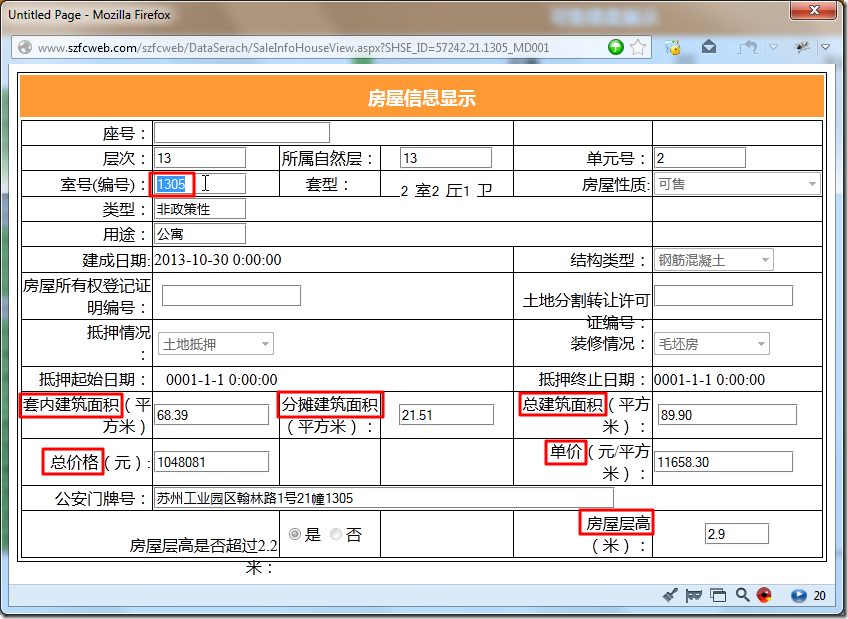Open dropdown arrow beside undo icon

tap(773, 47)
